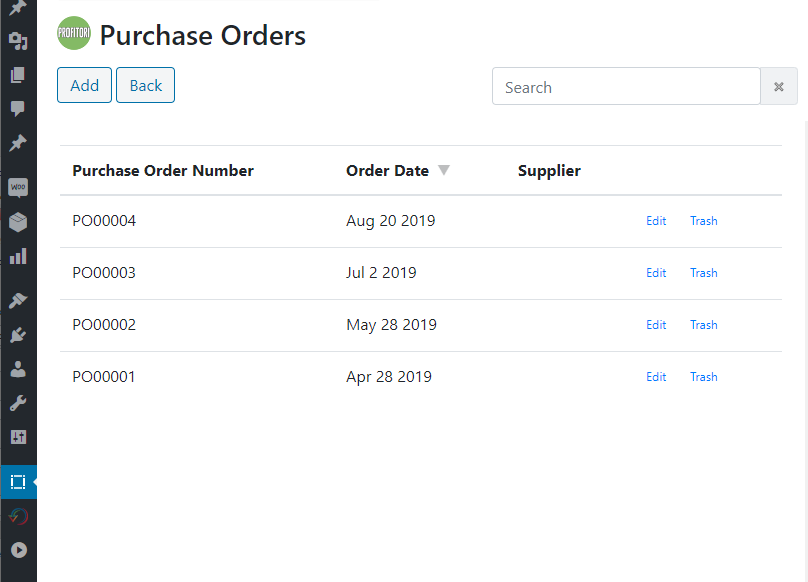Open the Users person icon in sidebar
Screen dimensions: 808x582
tap(18, 369)
